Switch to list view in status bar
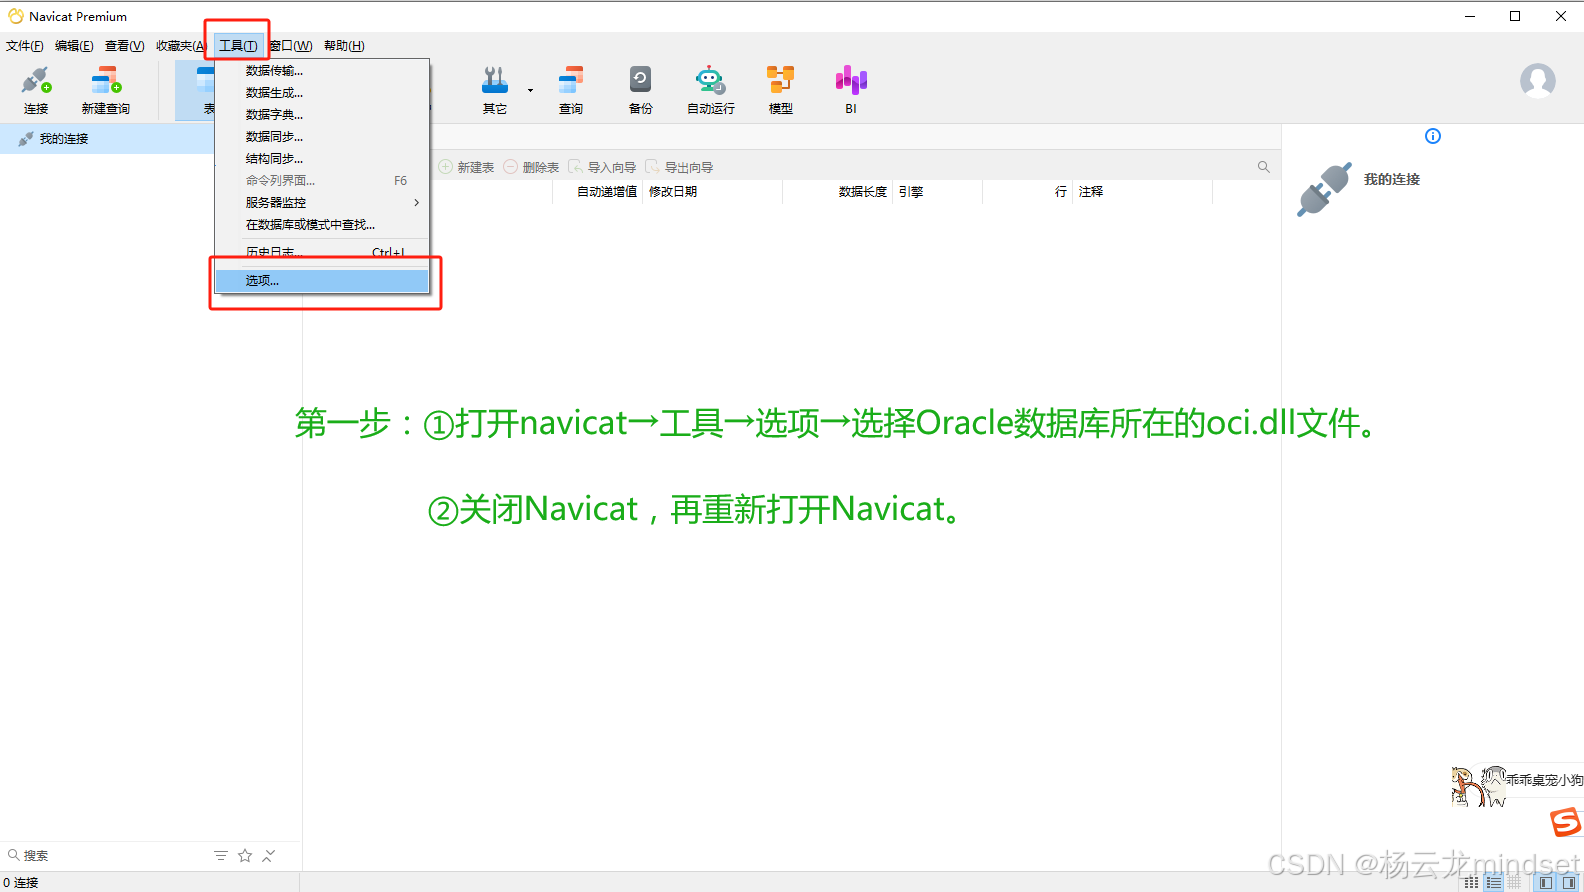The height and width of the screenshot is (892, 1584). point(1494,882)
